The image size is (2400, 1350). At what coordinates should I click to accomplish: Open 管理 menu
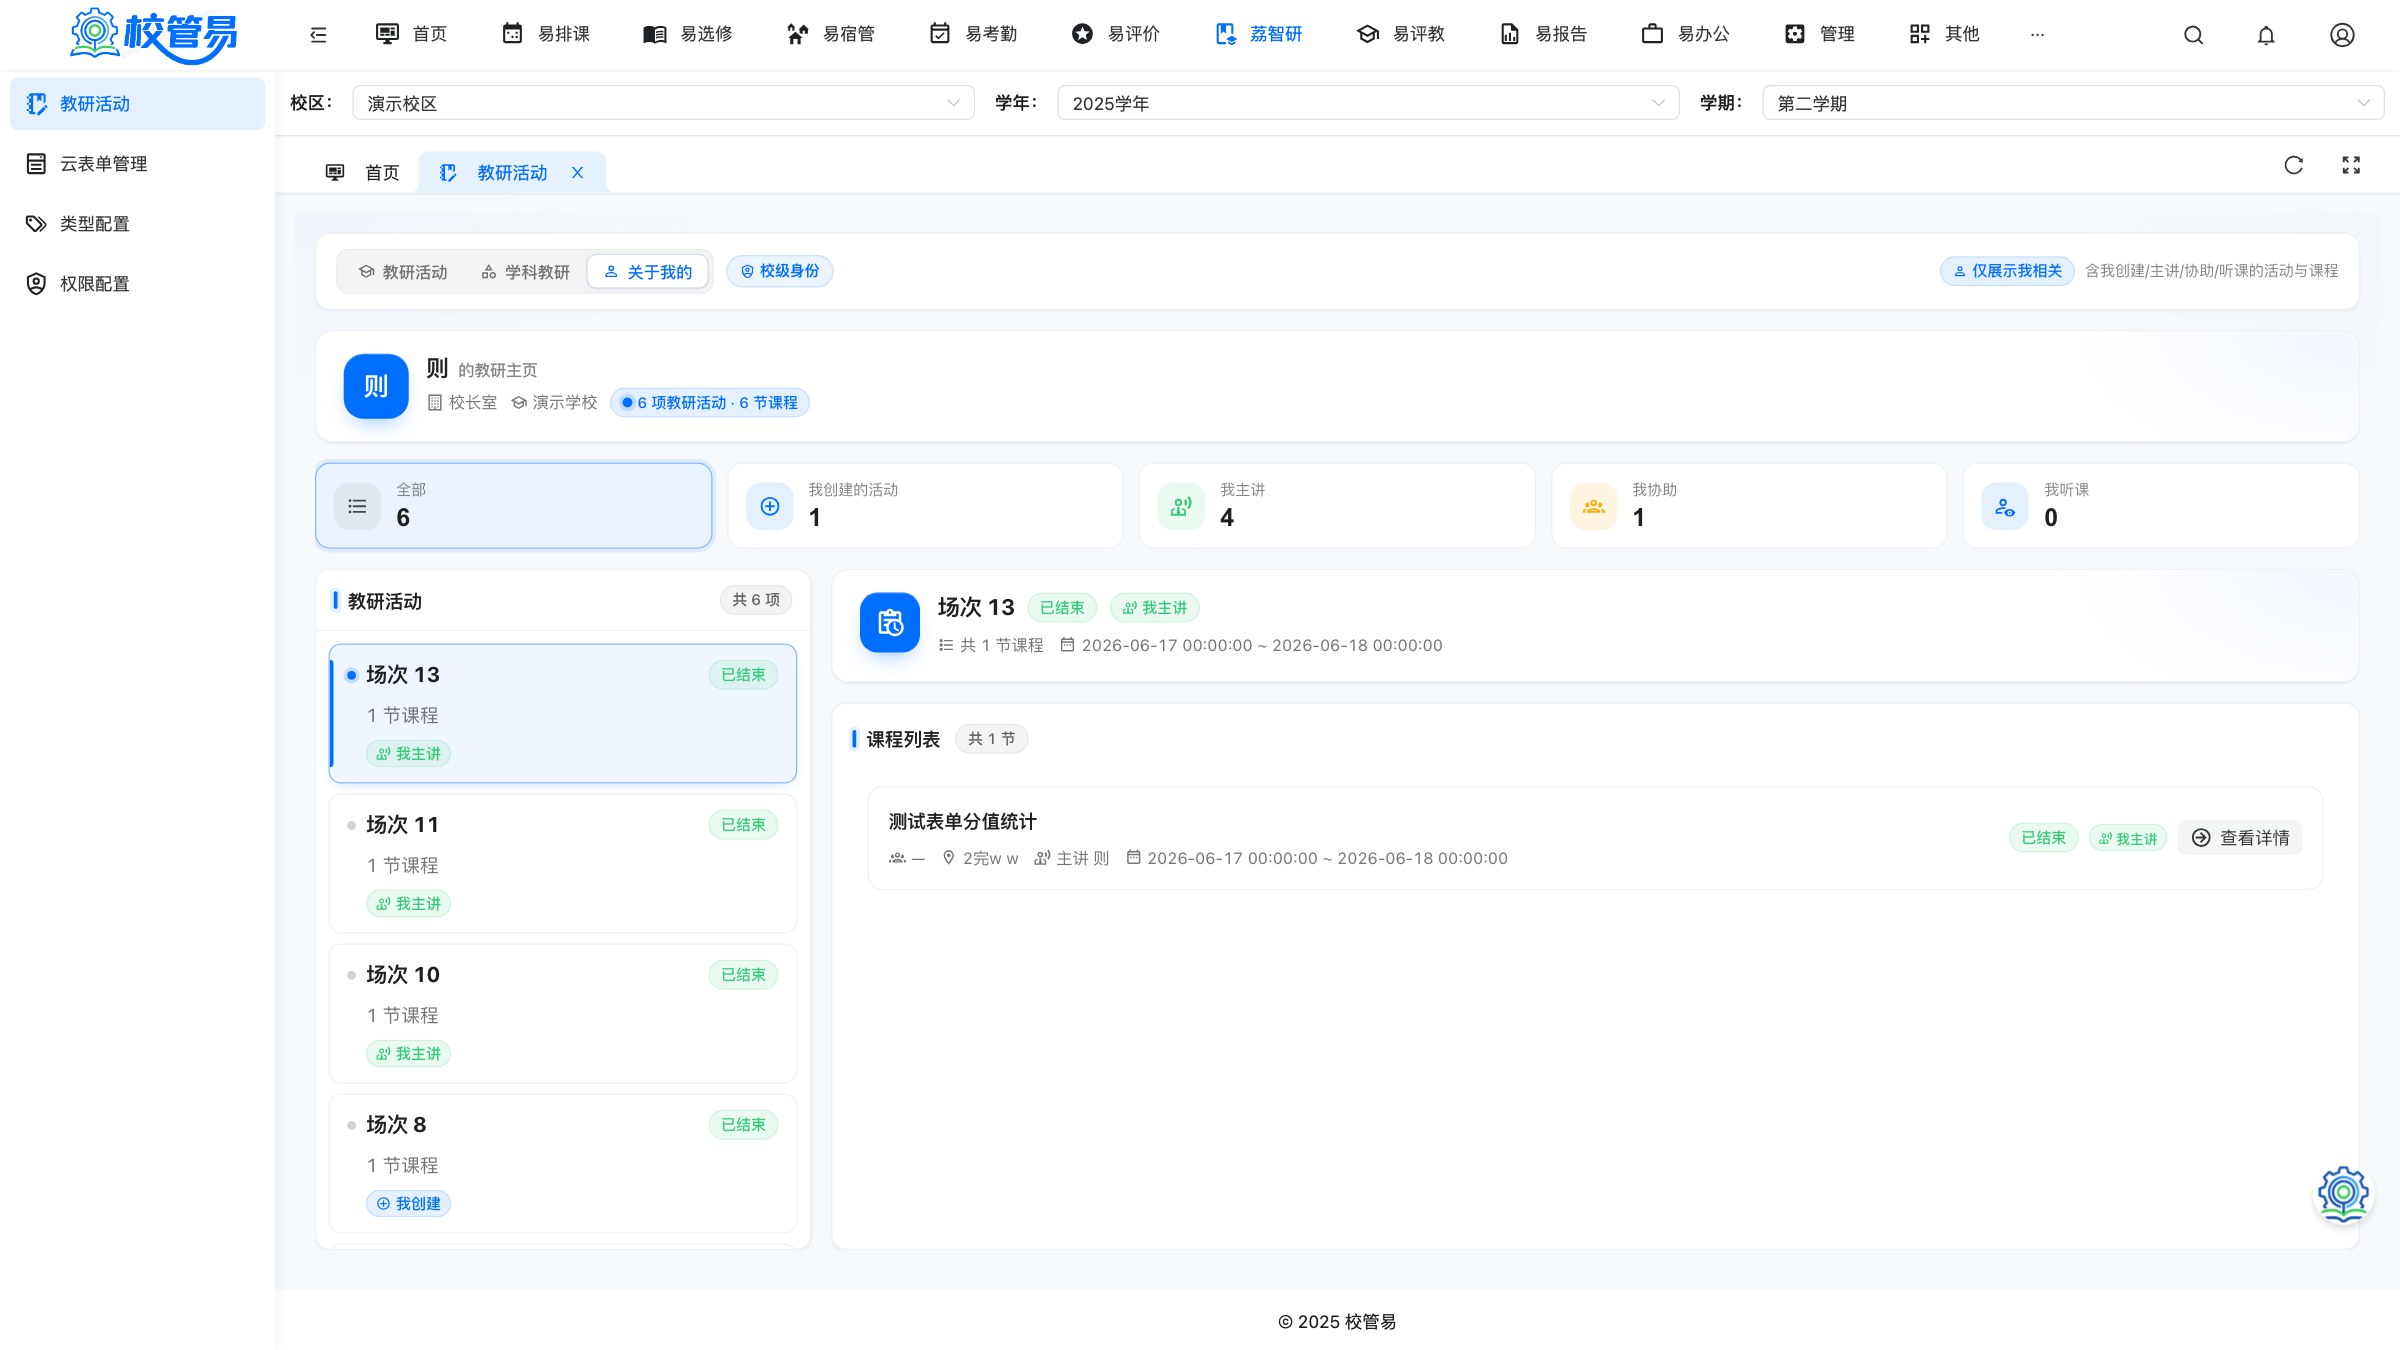point(1819,35)
